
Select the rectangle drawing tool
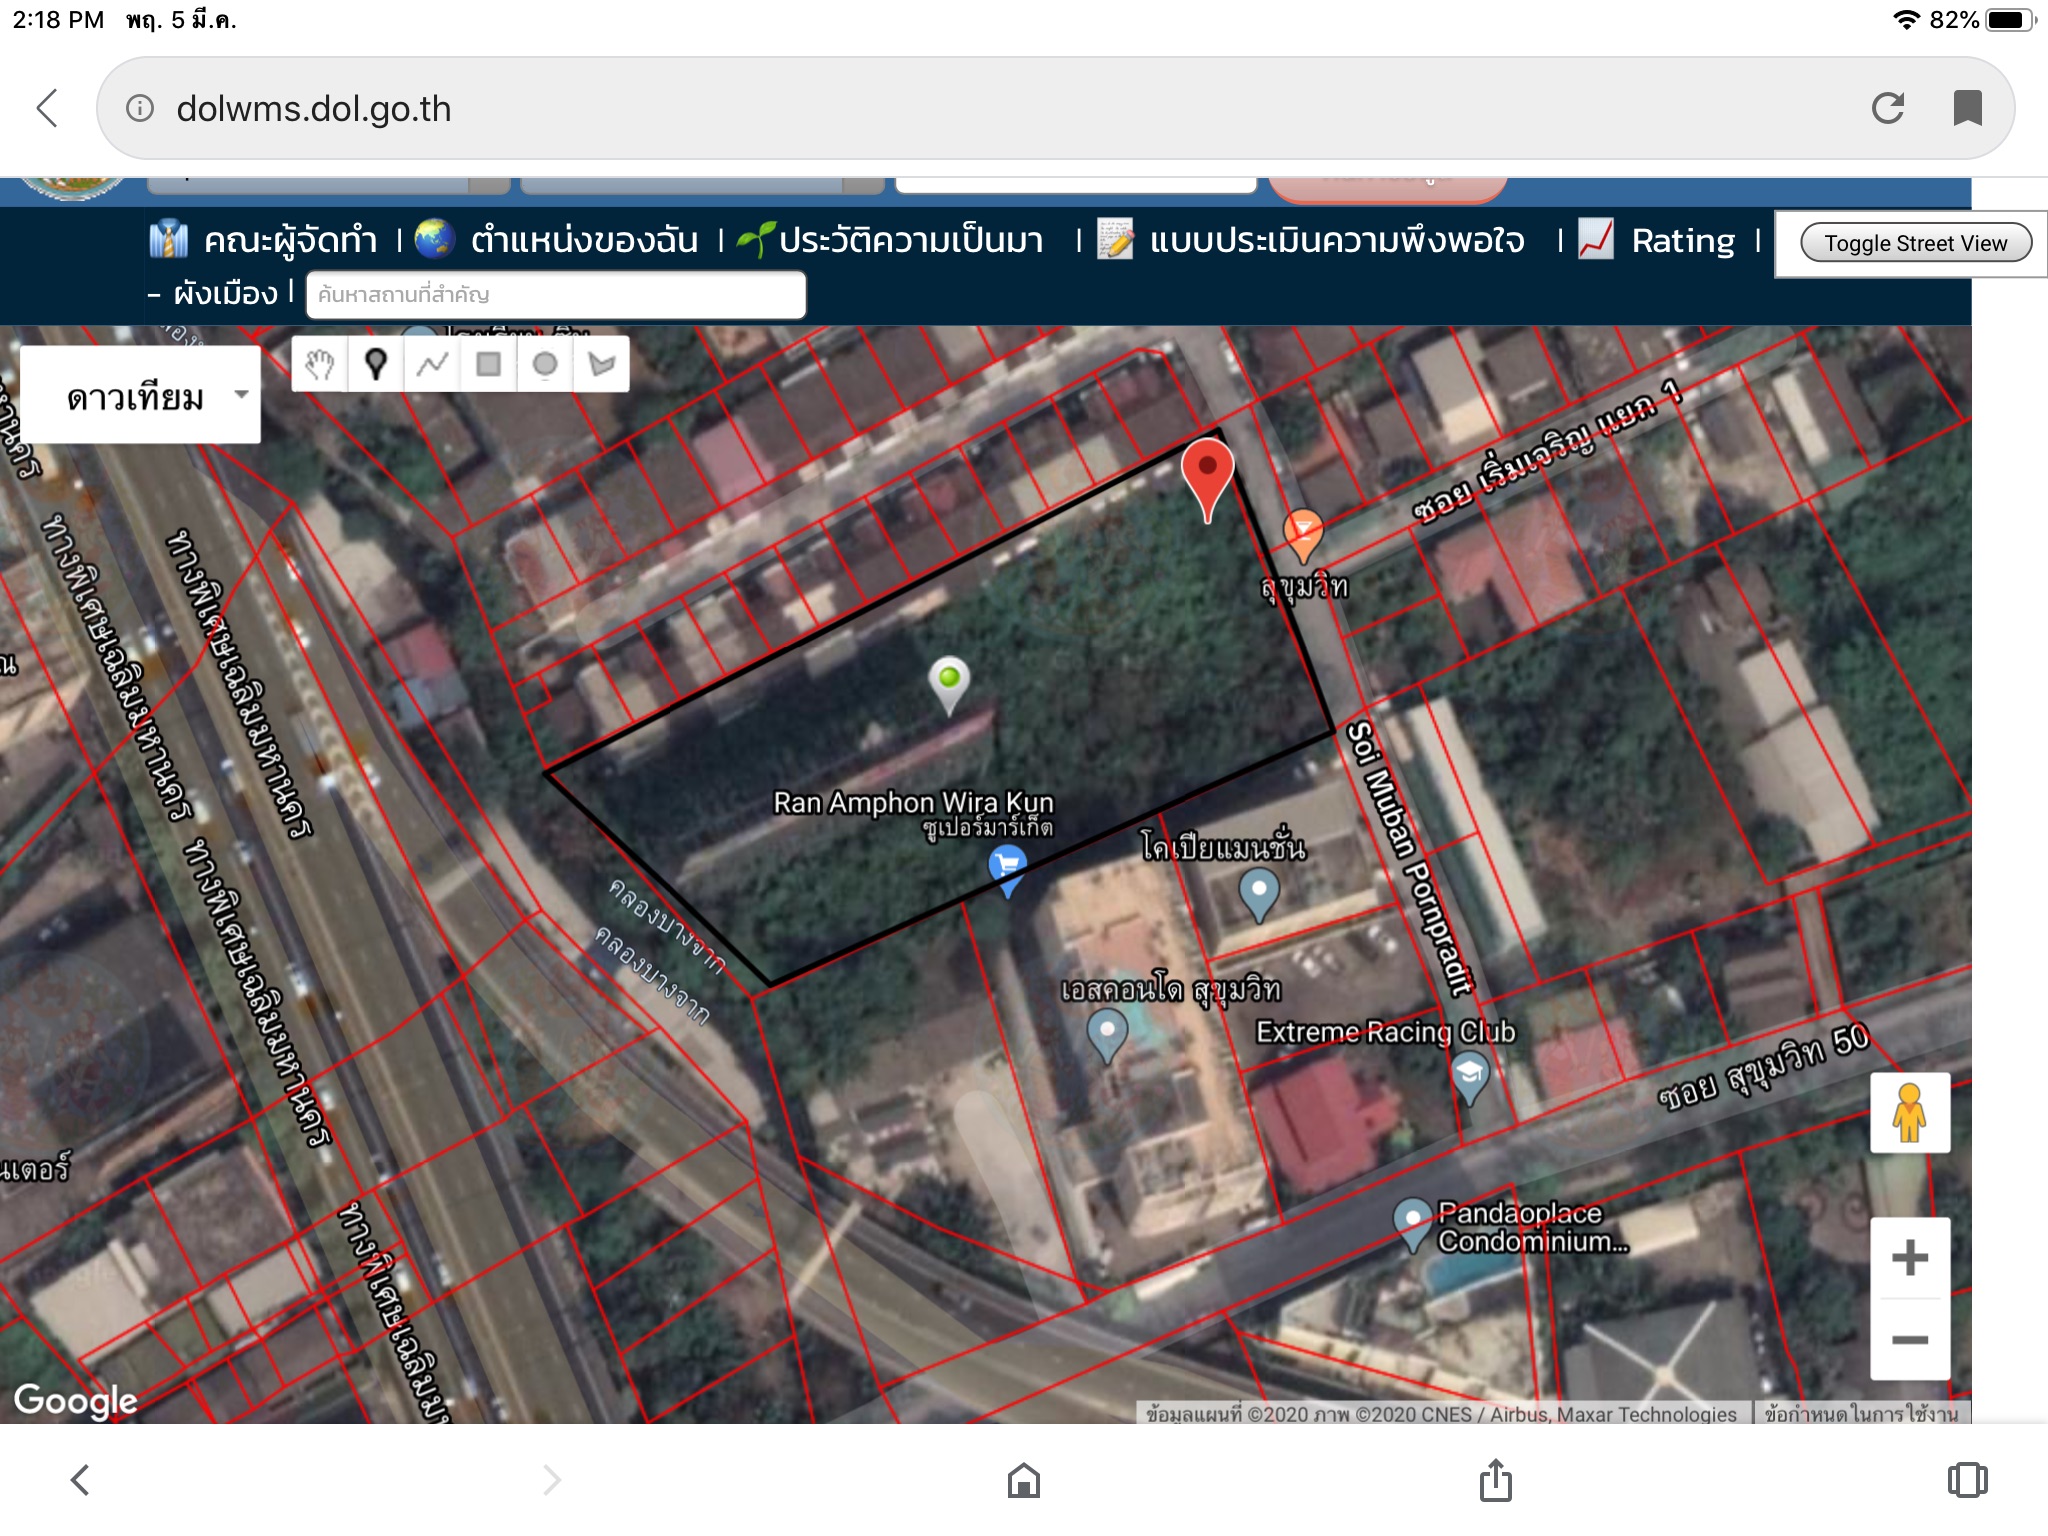coord(488,365)
